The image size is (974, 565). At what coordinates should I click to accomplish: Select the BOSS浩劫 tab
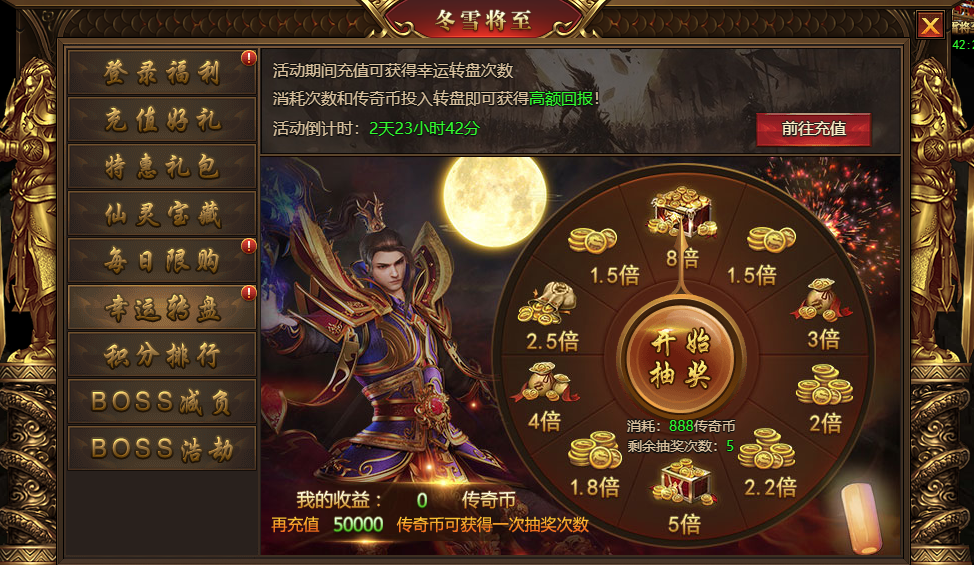point(162,448)
